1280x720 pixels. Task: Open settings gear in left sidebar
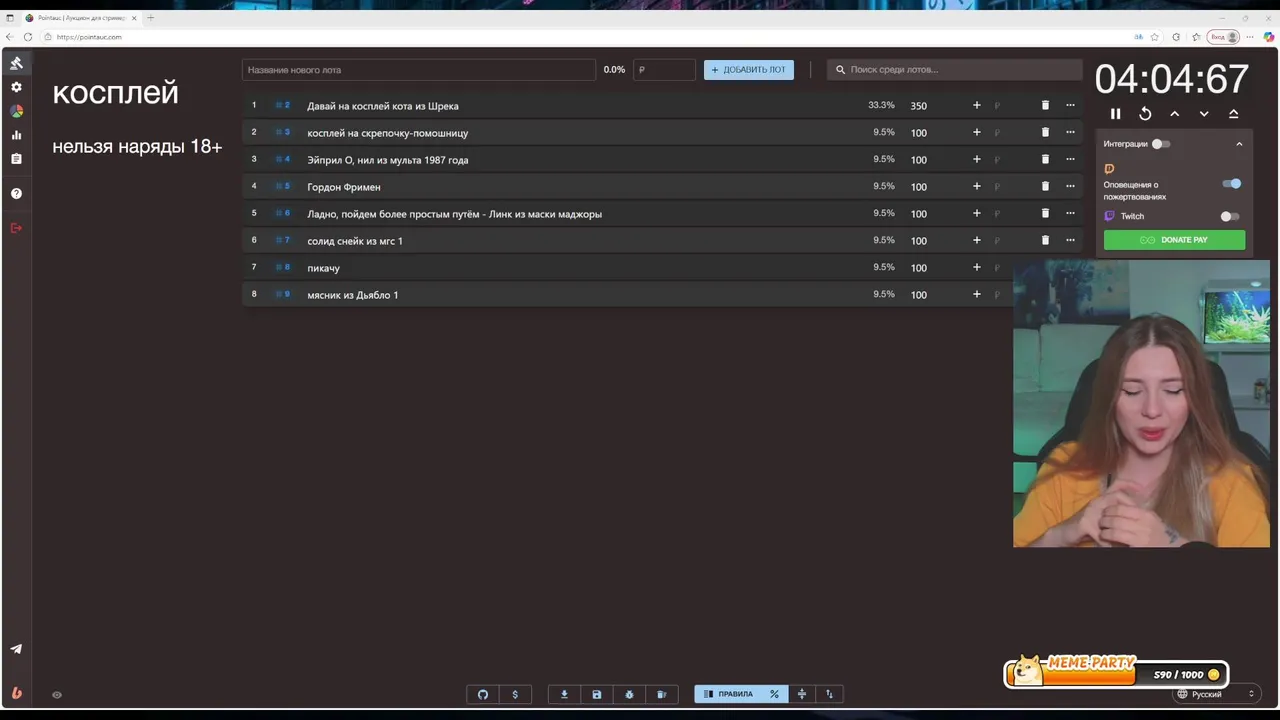coord(16,87)
